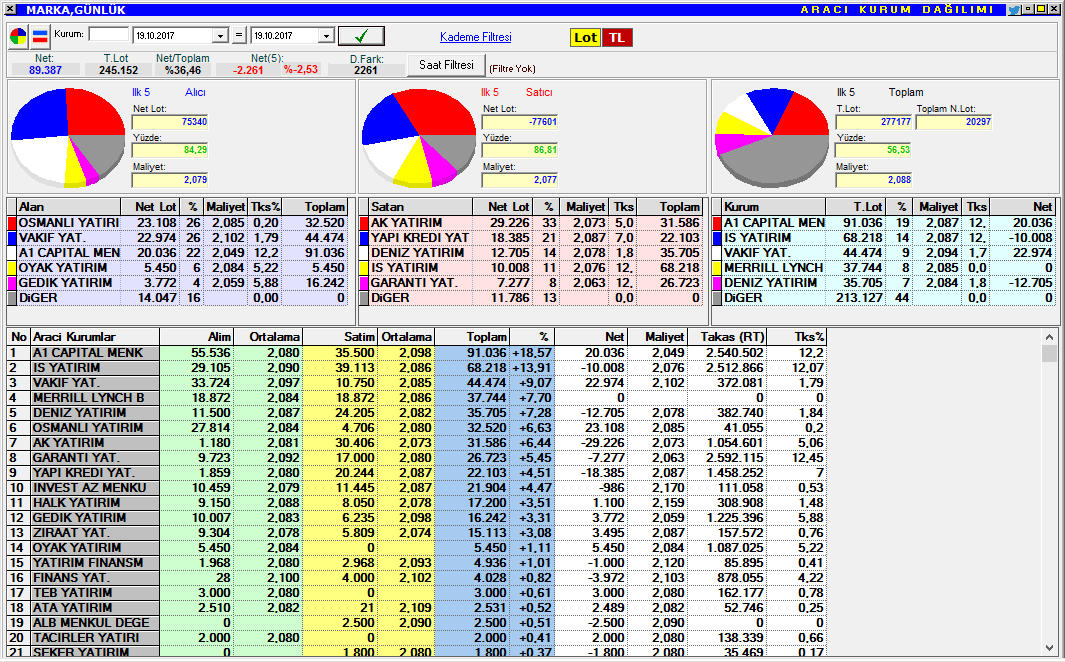Close the panel using the top-left X
This screenshot has width=1065, height=662.
coord(10,10)
